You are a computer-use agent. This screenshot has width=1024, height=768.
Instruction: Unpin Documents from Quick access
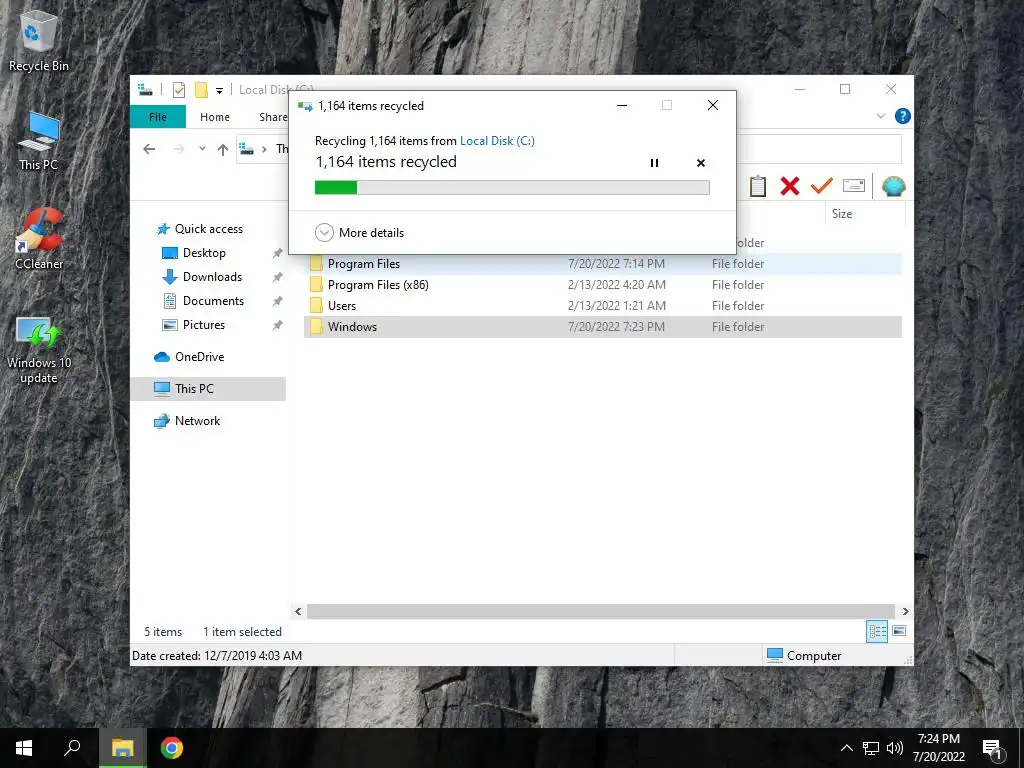tap(278, 301)
